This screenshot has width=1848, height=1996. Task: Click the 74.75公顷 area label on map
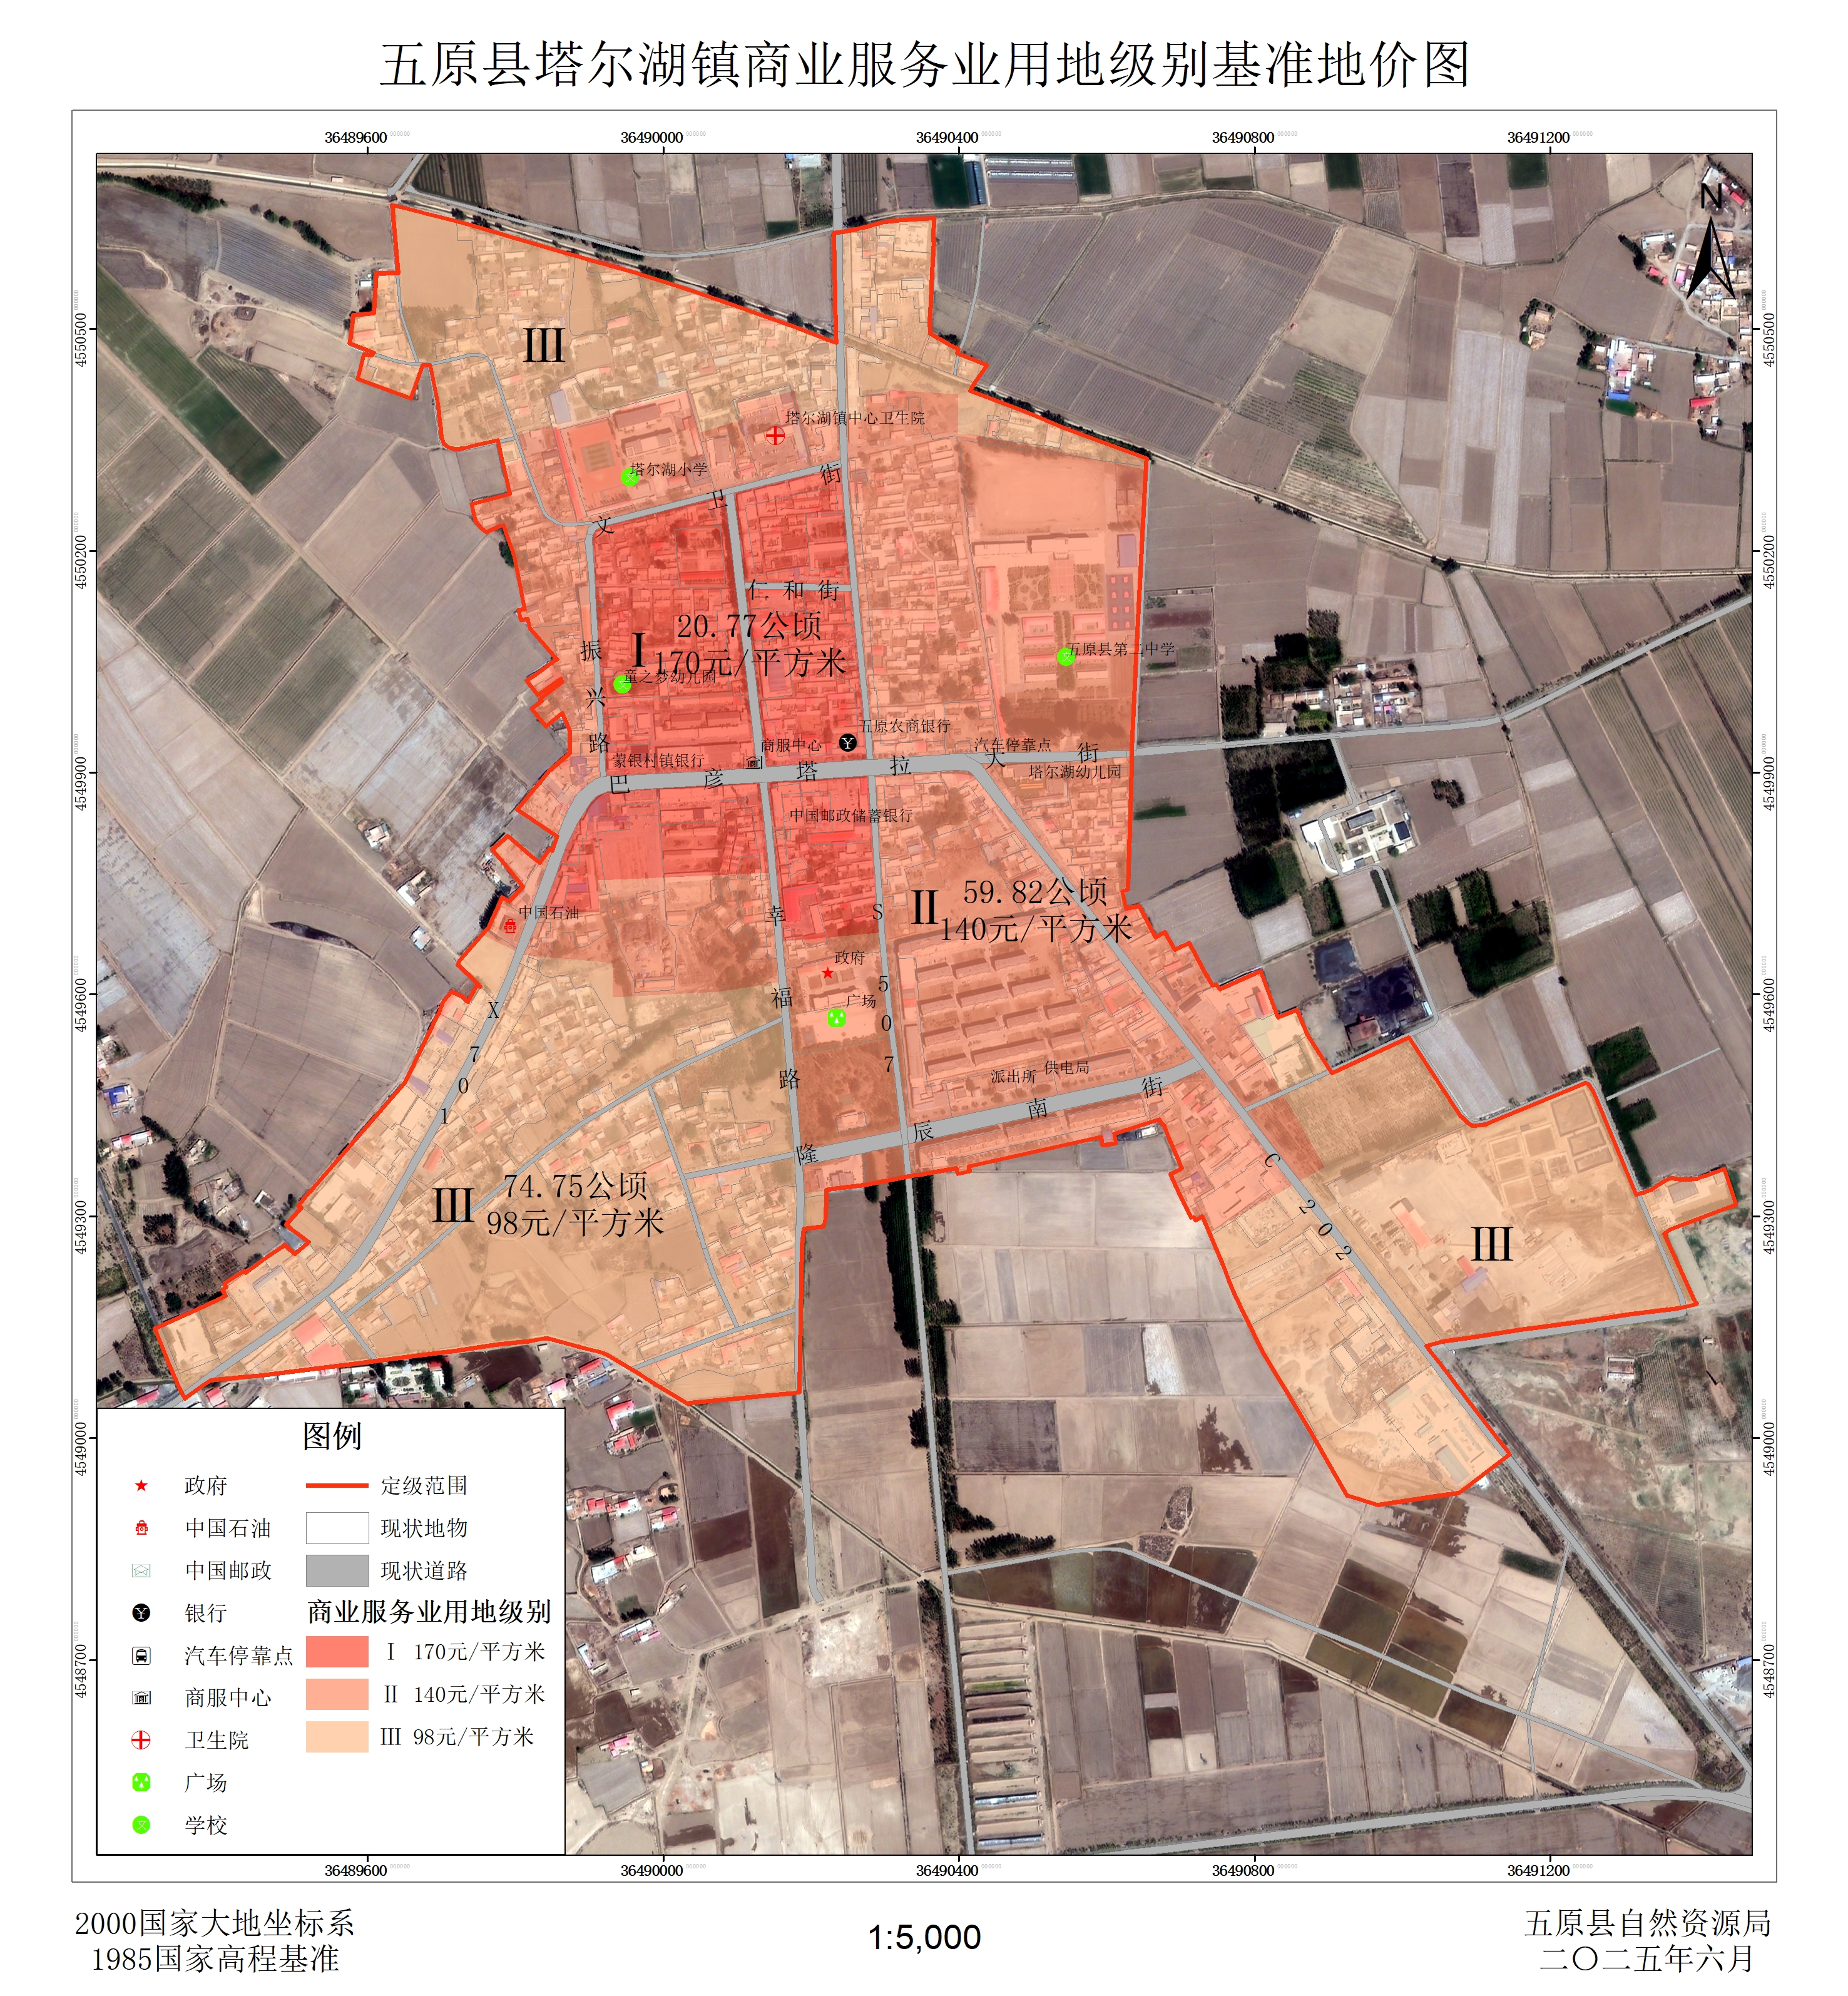575,1186
